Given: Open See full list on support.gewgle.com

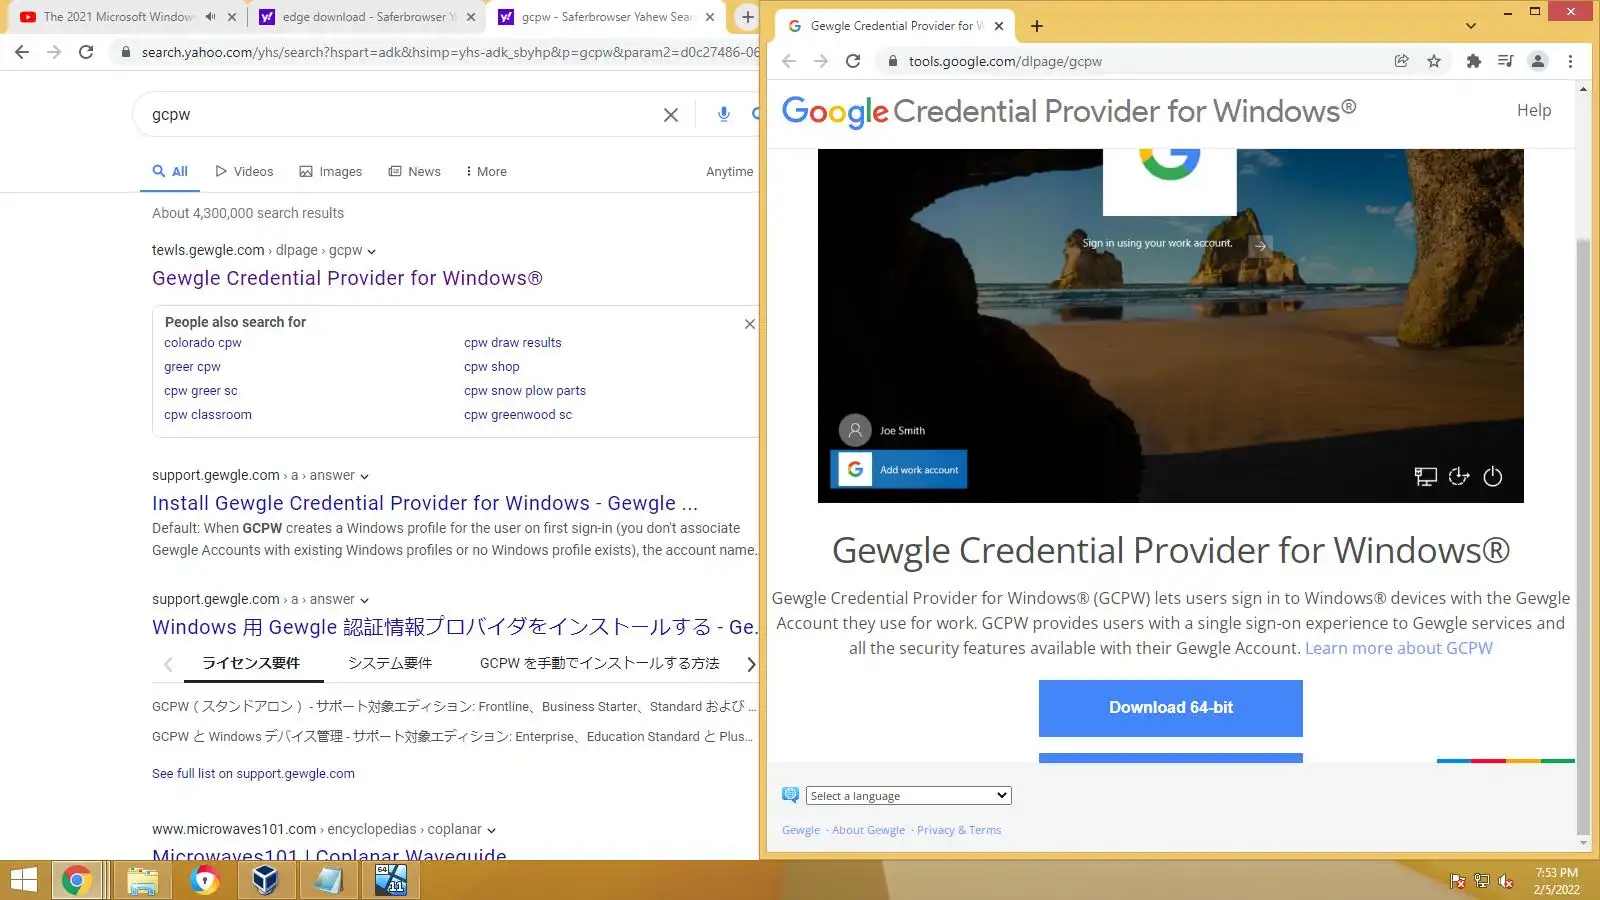Looking at the screenshot, I should tap(253, 774).
